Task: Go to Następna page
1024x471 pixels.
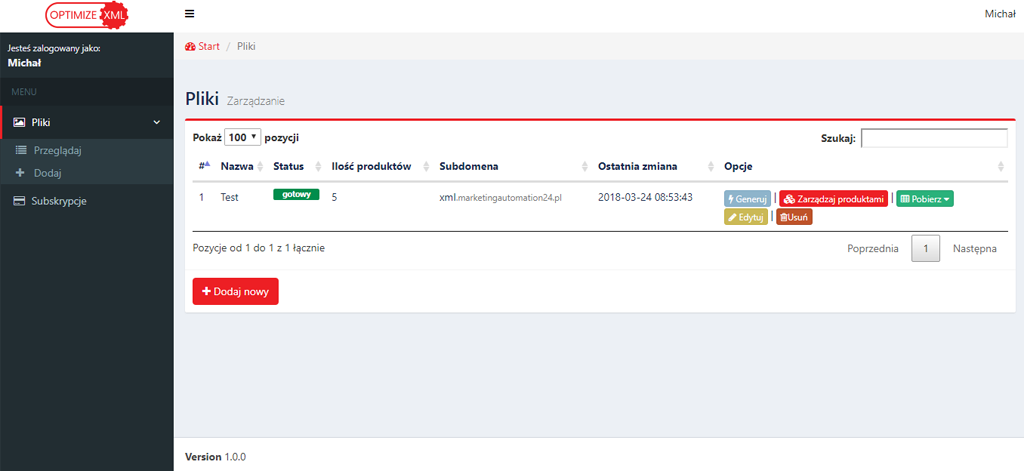Action: coord(974,248)
